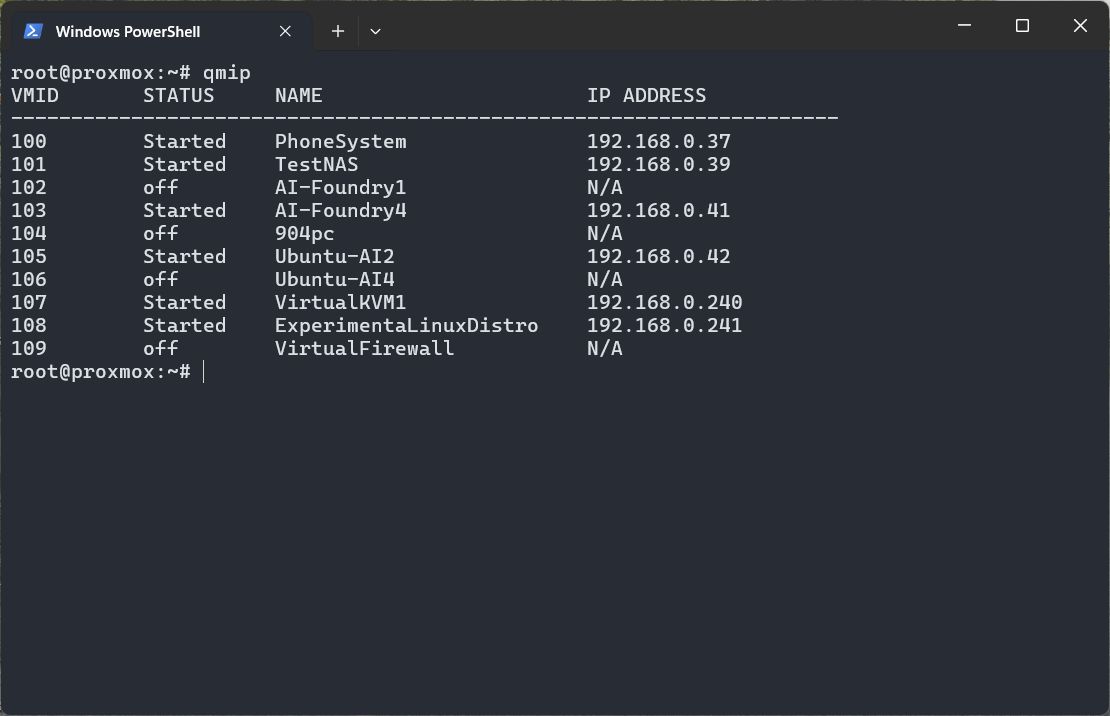This screenshot has width=1110, height=716.
Task: Click VMID 105 in the table
Action: coord(29,256)
